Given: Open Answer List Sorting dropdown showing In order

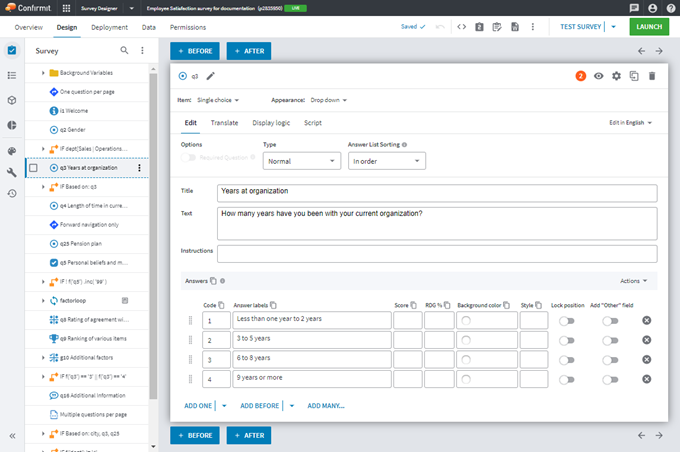Looking at the screenshot, I should coord(386,161).
